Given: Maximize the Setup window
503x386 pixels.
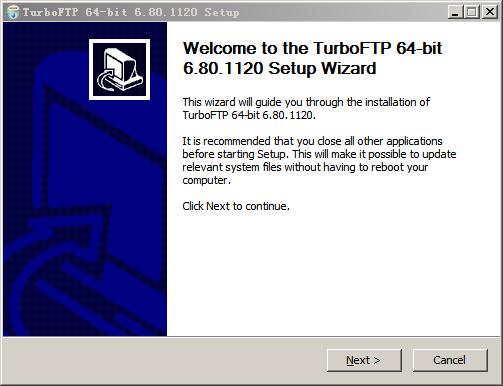Looking at the screenshot, I should pos(471,12).
